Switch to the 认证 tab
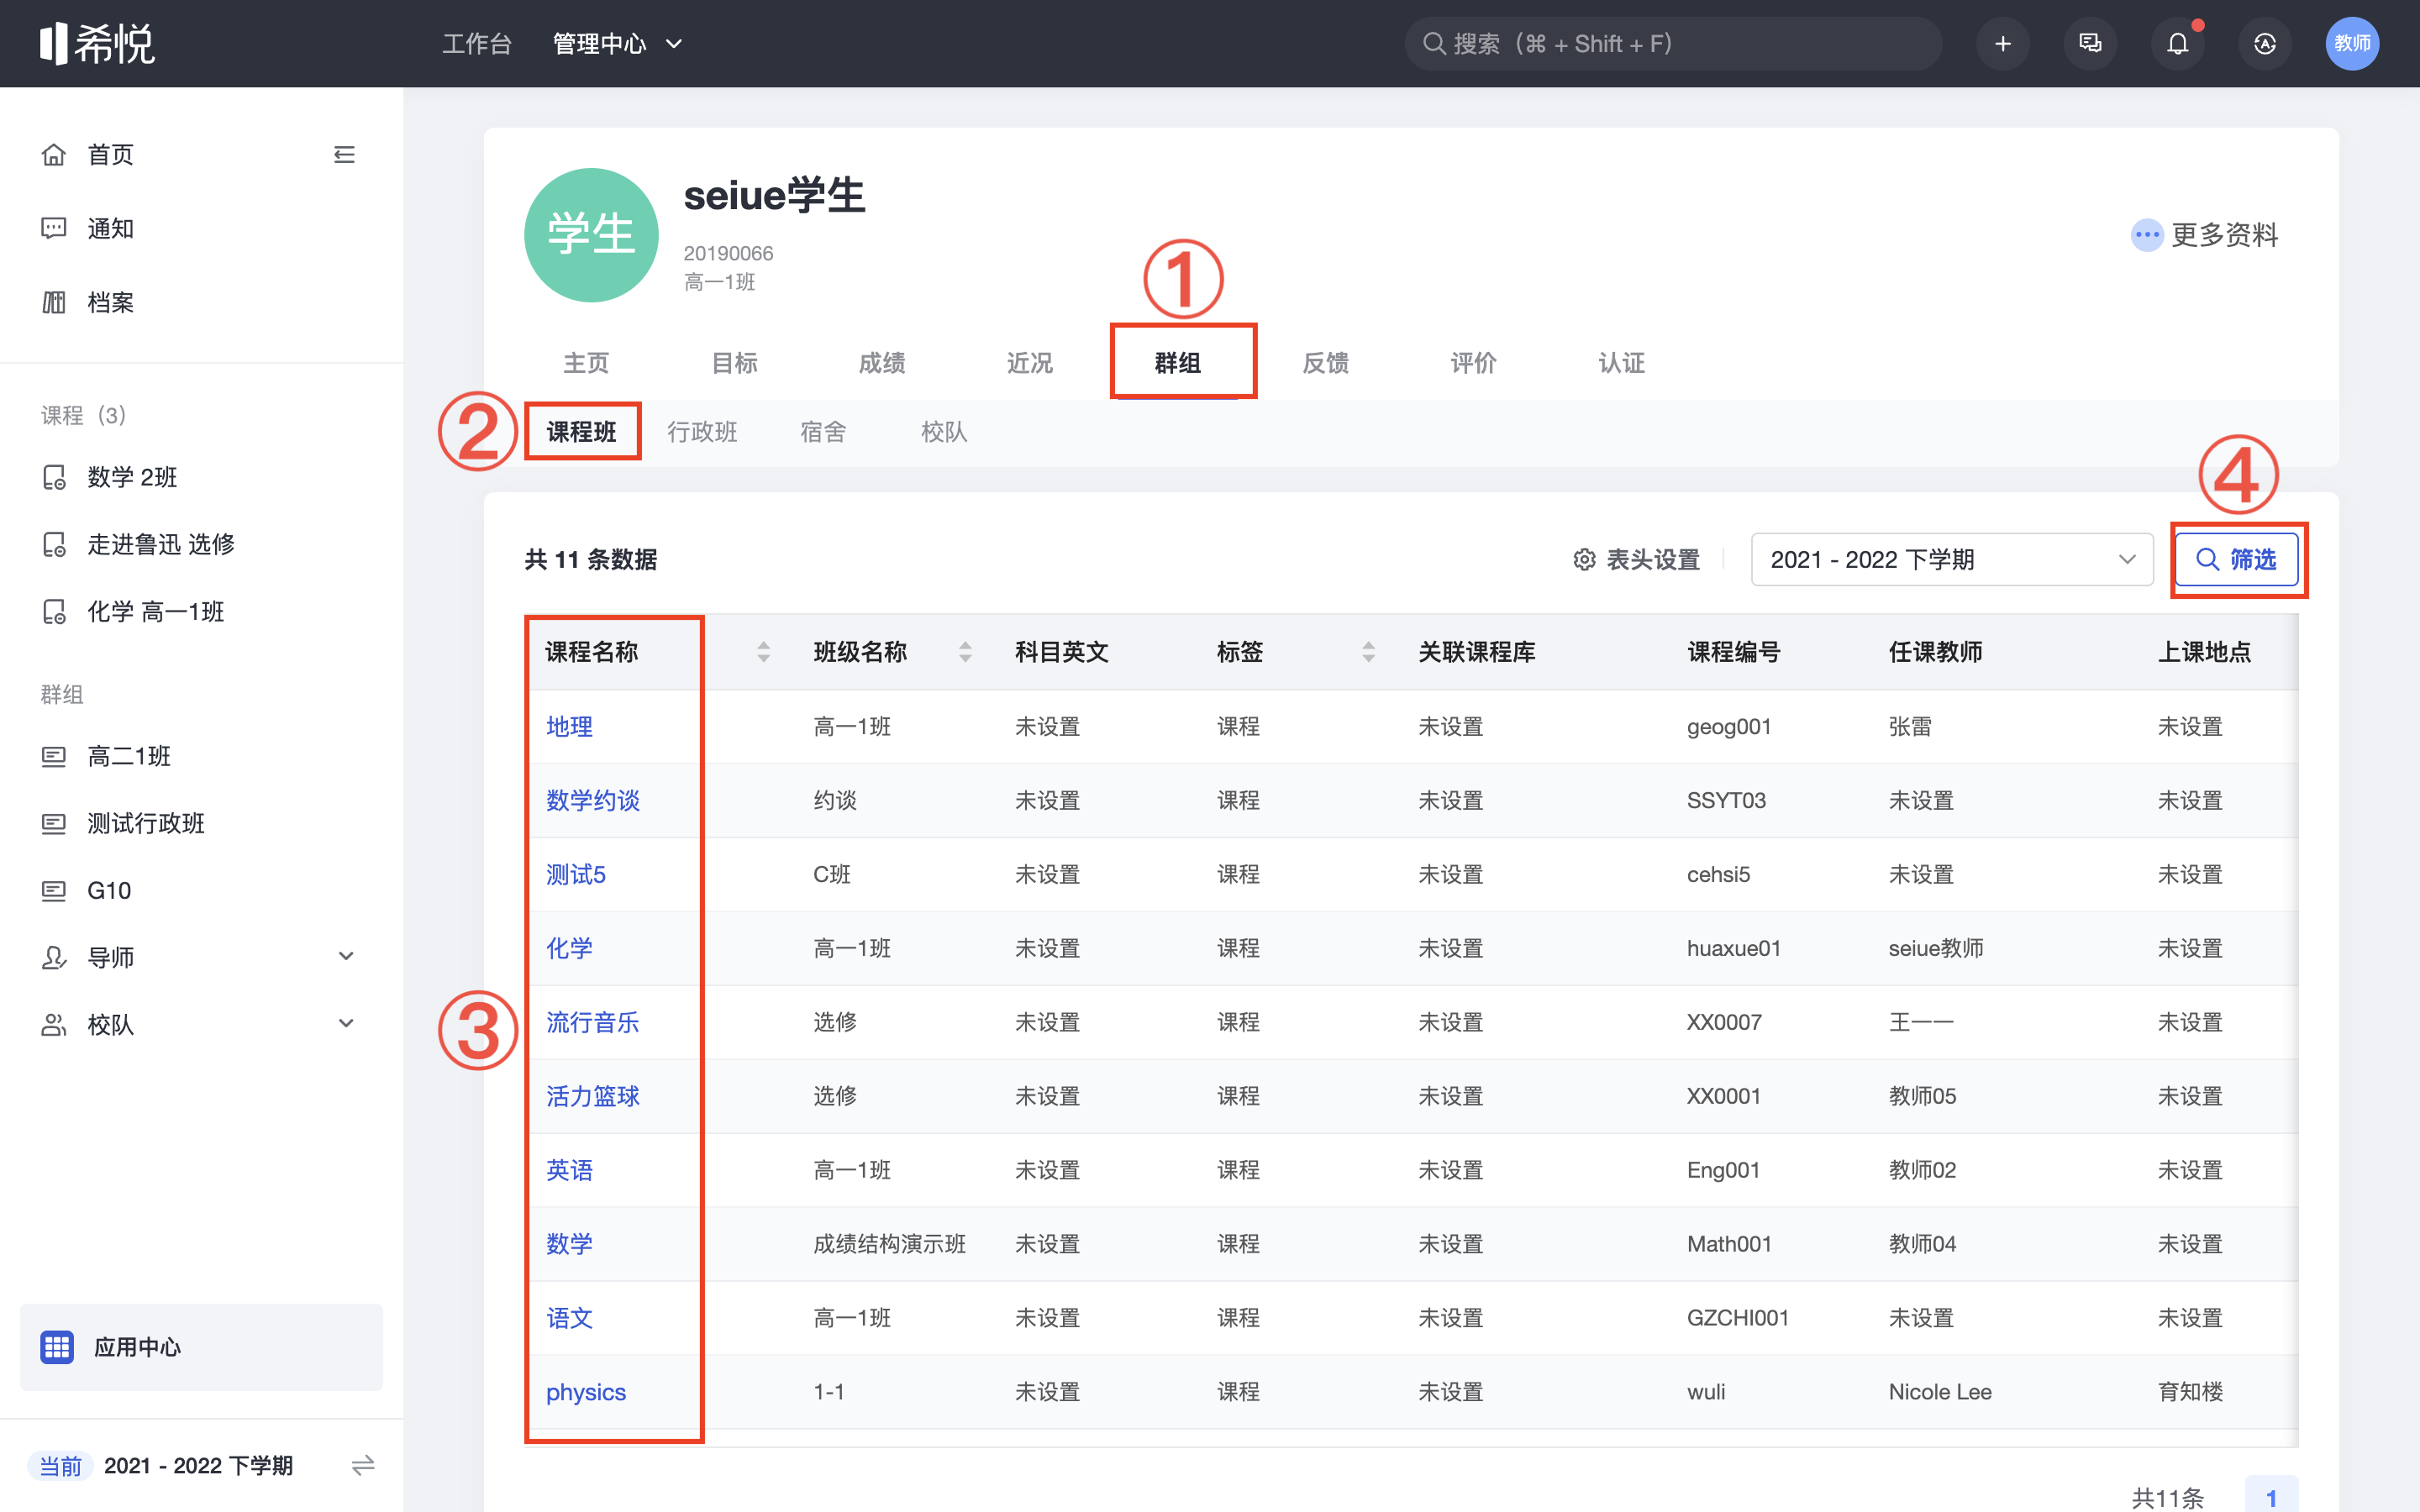The height and width of the screenshot is (1512, 2420). [1622, 363]
